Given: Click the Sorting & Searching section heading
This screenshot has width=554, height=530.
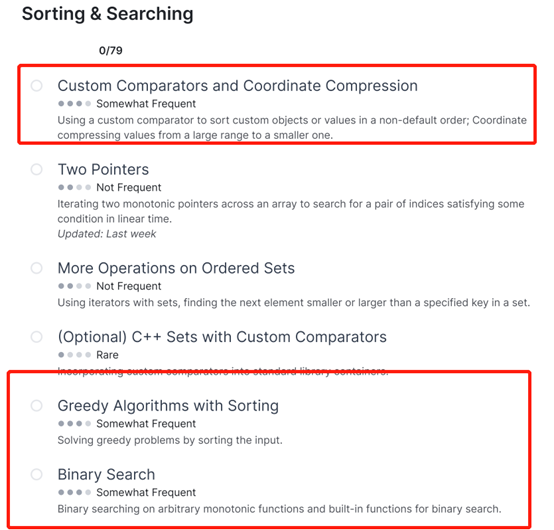Looking at the screenshot, I should (x=107, y=14).
